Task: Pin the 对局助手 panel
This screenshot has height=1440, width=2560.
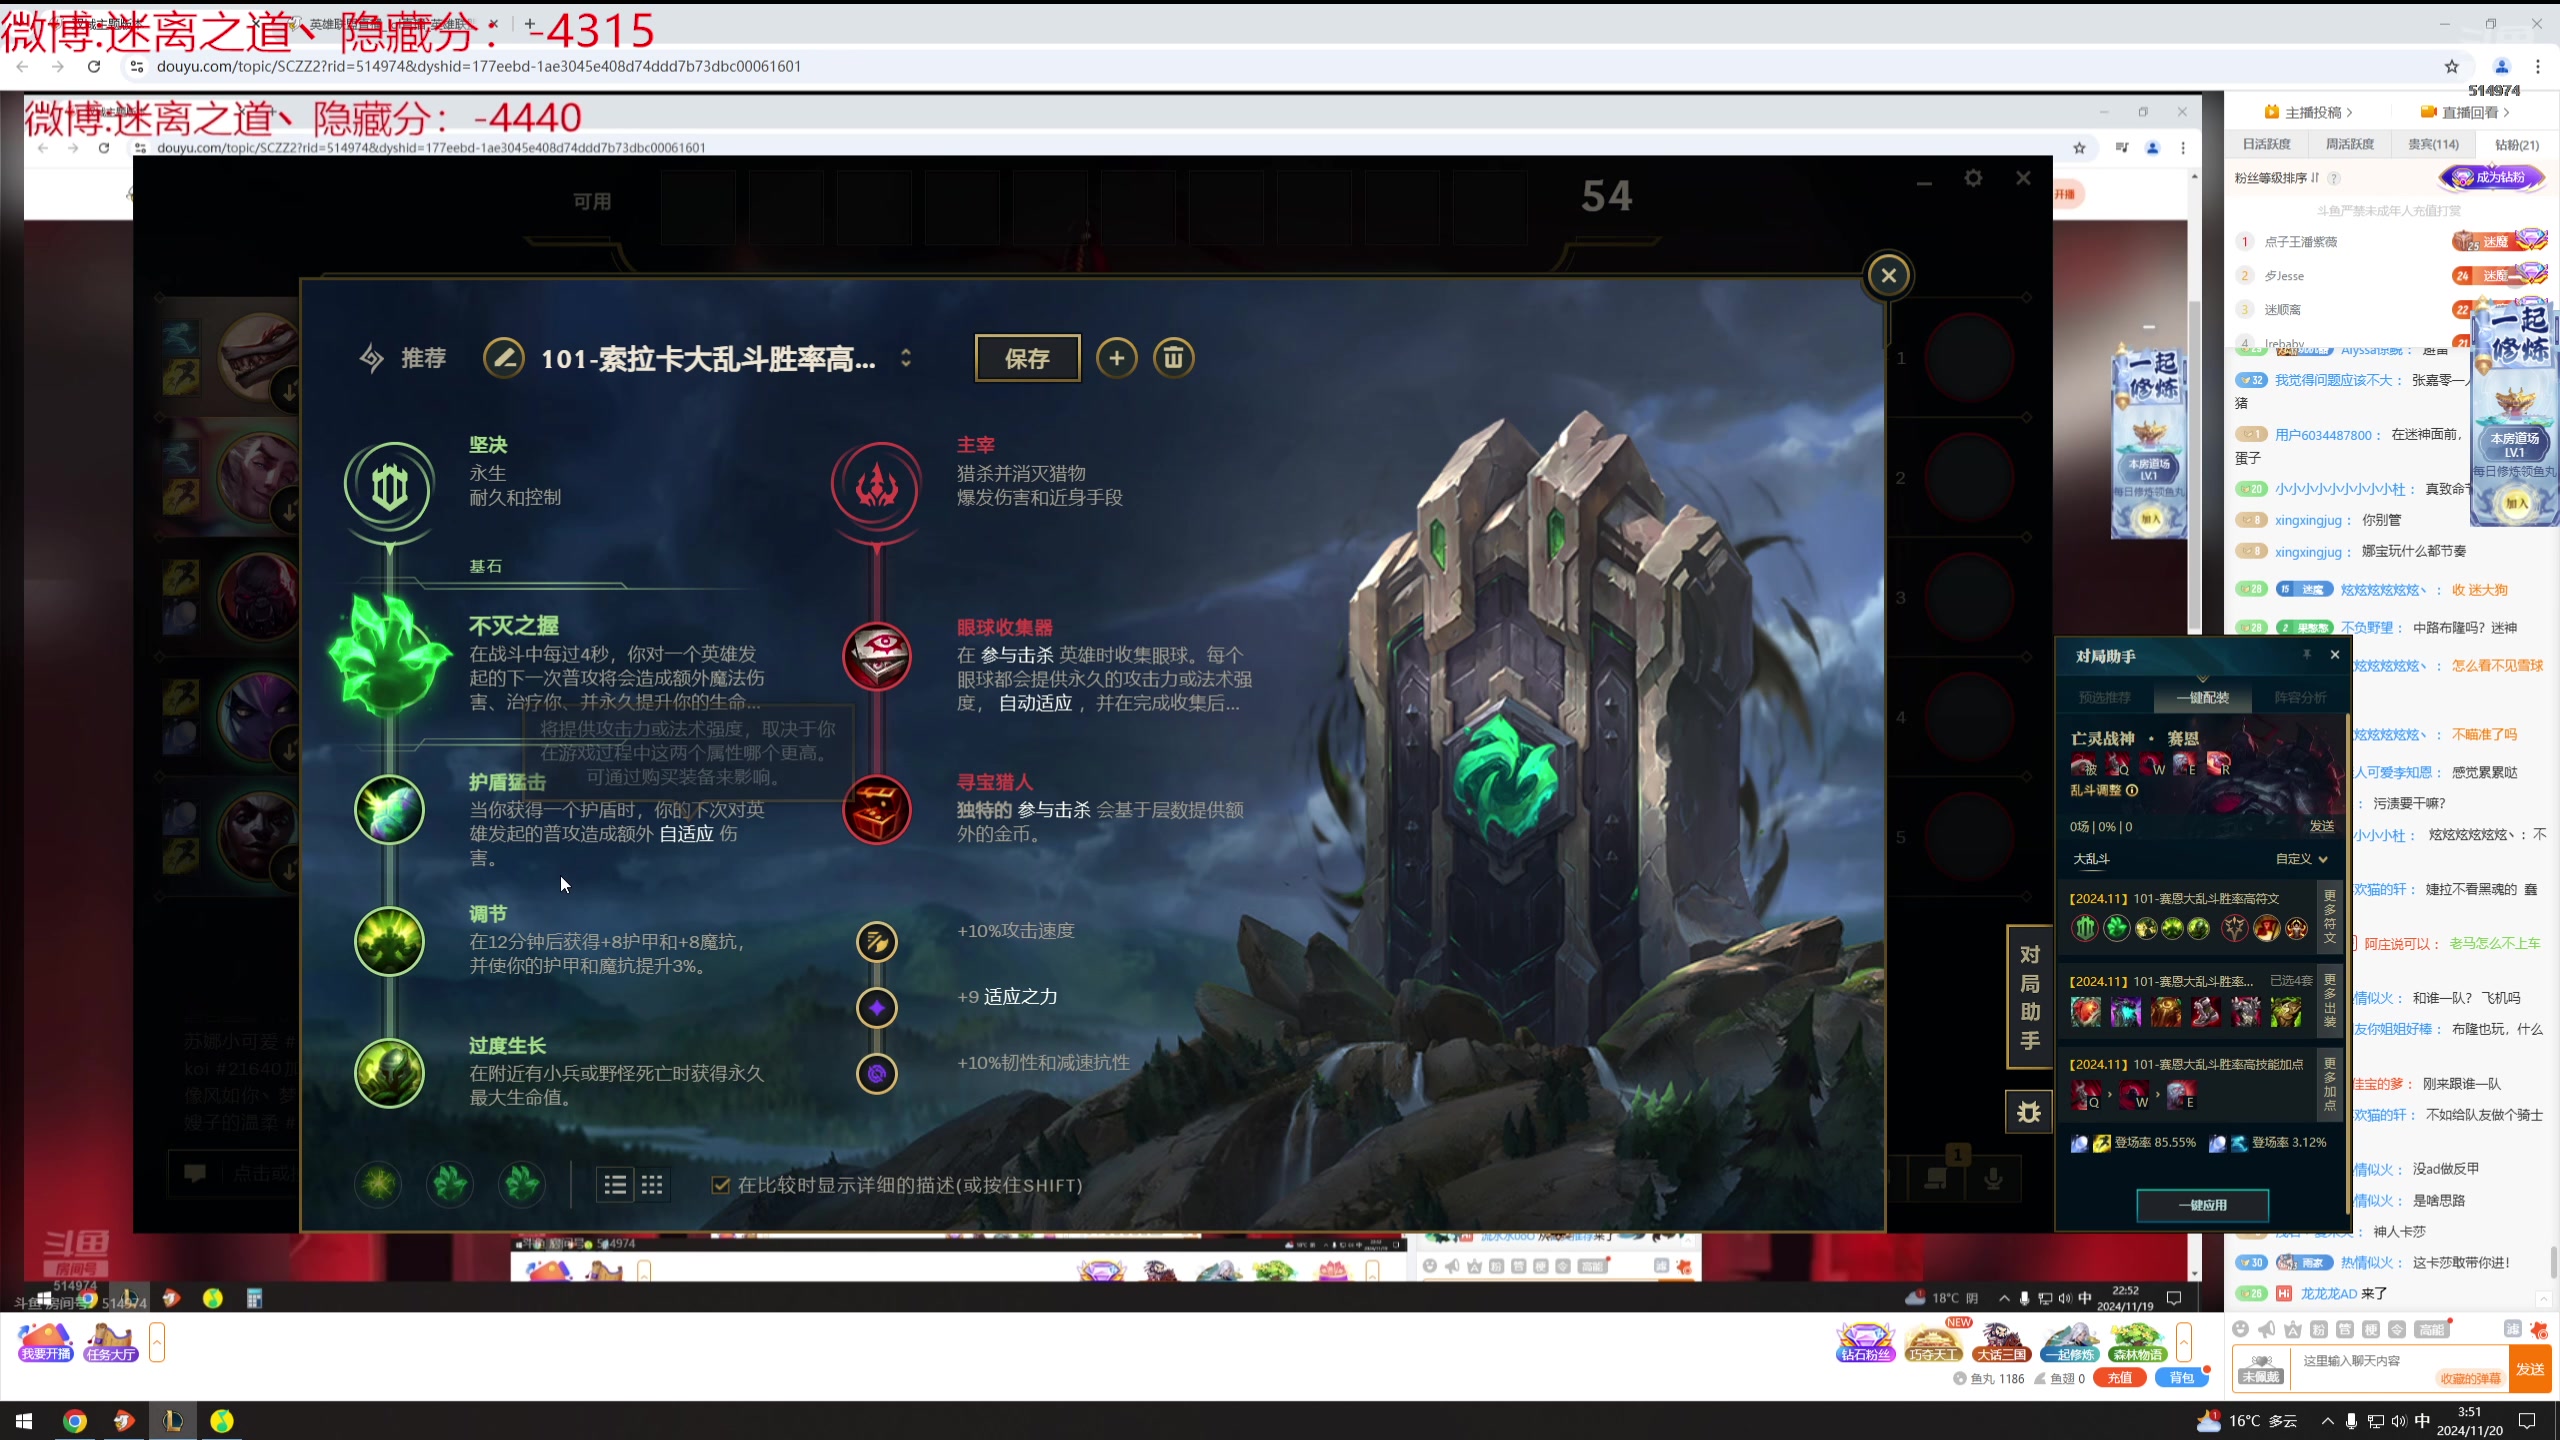Action: click(2306, 654)
